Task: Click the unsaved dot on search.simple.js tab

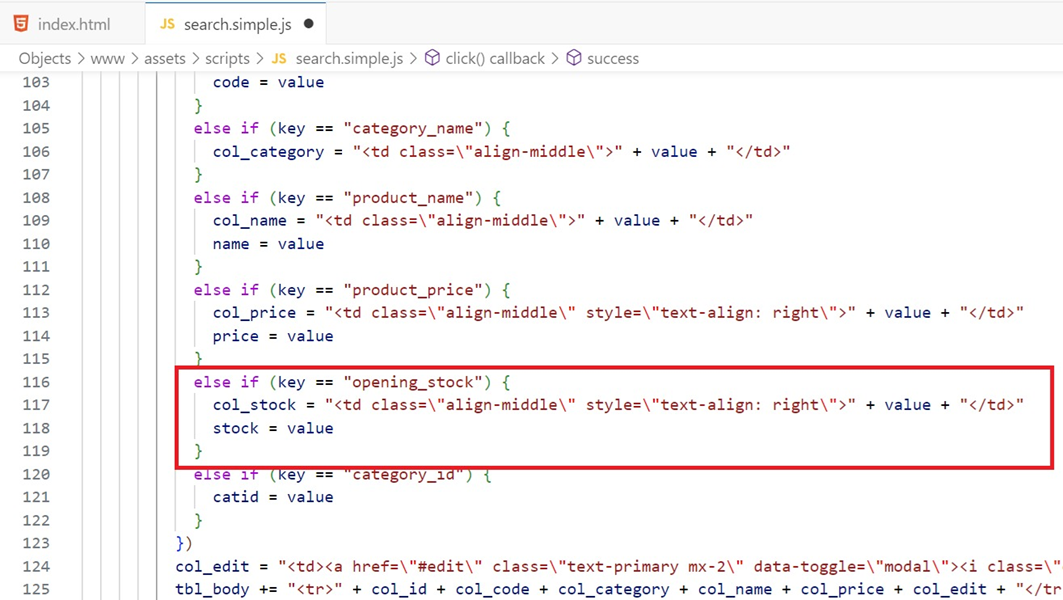Action: tap(309, 24)
